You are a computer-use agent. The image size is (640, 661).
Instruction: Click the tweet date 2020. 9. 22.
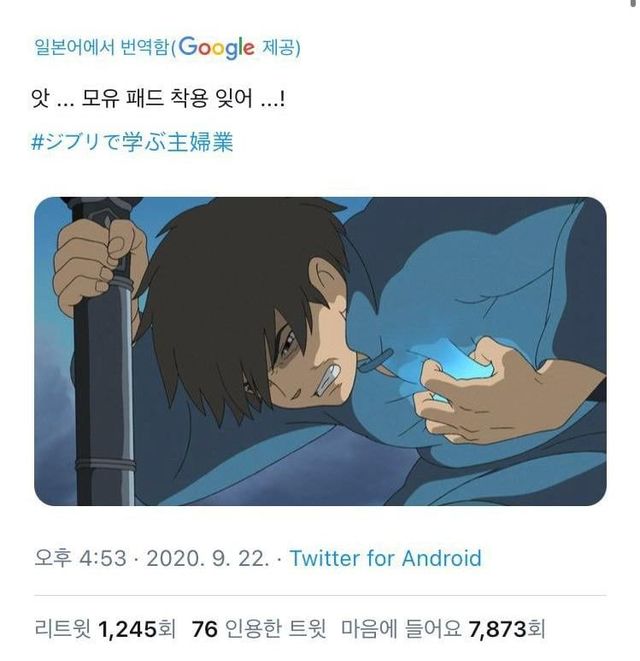(x=207, y=558)
